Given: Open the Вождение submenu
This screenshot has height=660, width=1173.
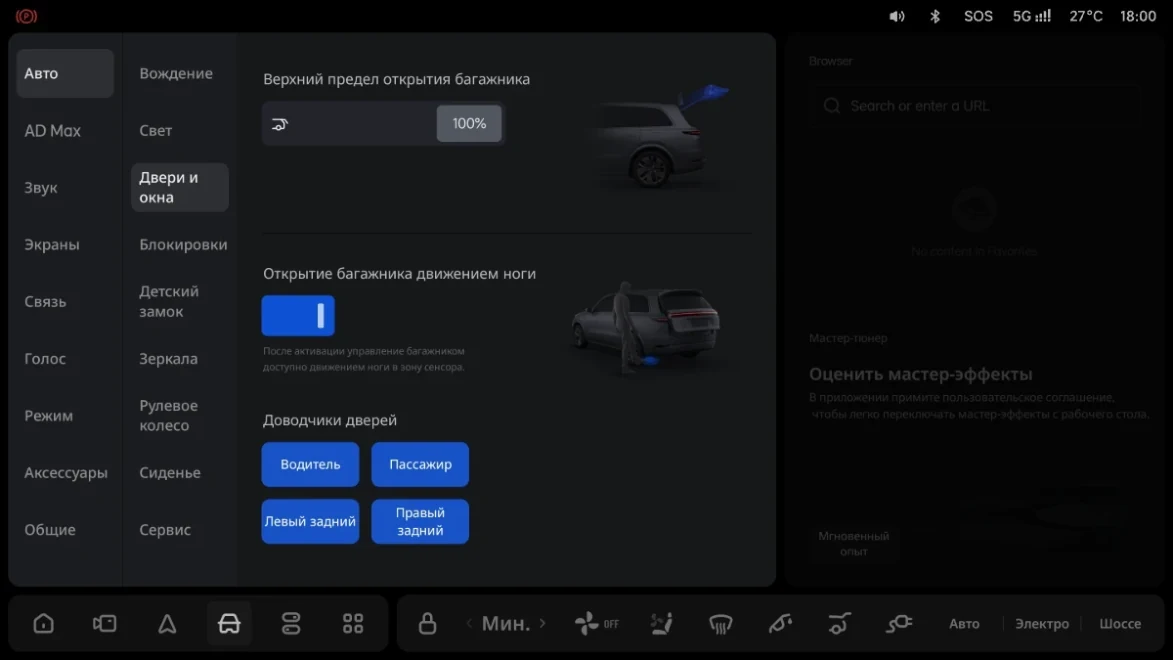Looking at the screenshot, I should click(176, 73).
